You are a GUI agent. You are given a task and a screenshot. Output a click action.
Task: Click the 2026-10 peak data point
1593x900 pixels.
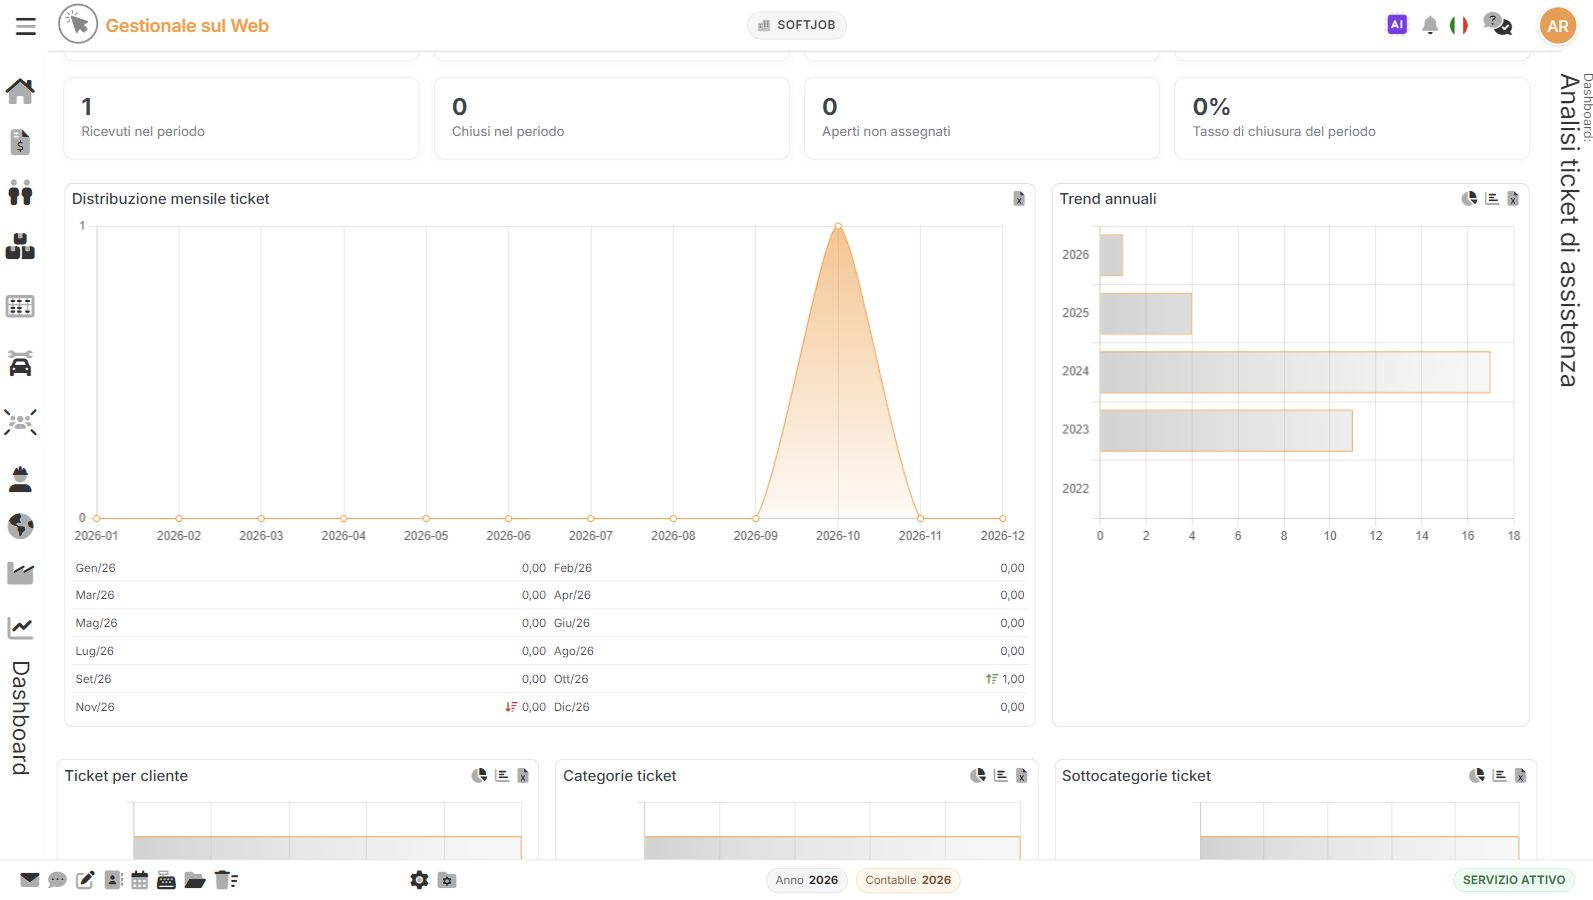(x=838, y=226)
